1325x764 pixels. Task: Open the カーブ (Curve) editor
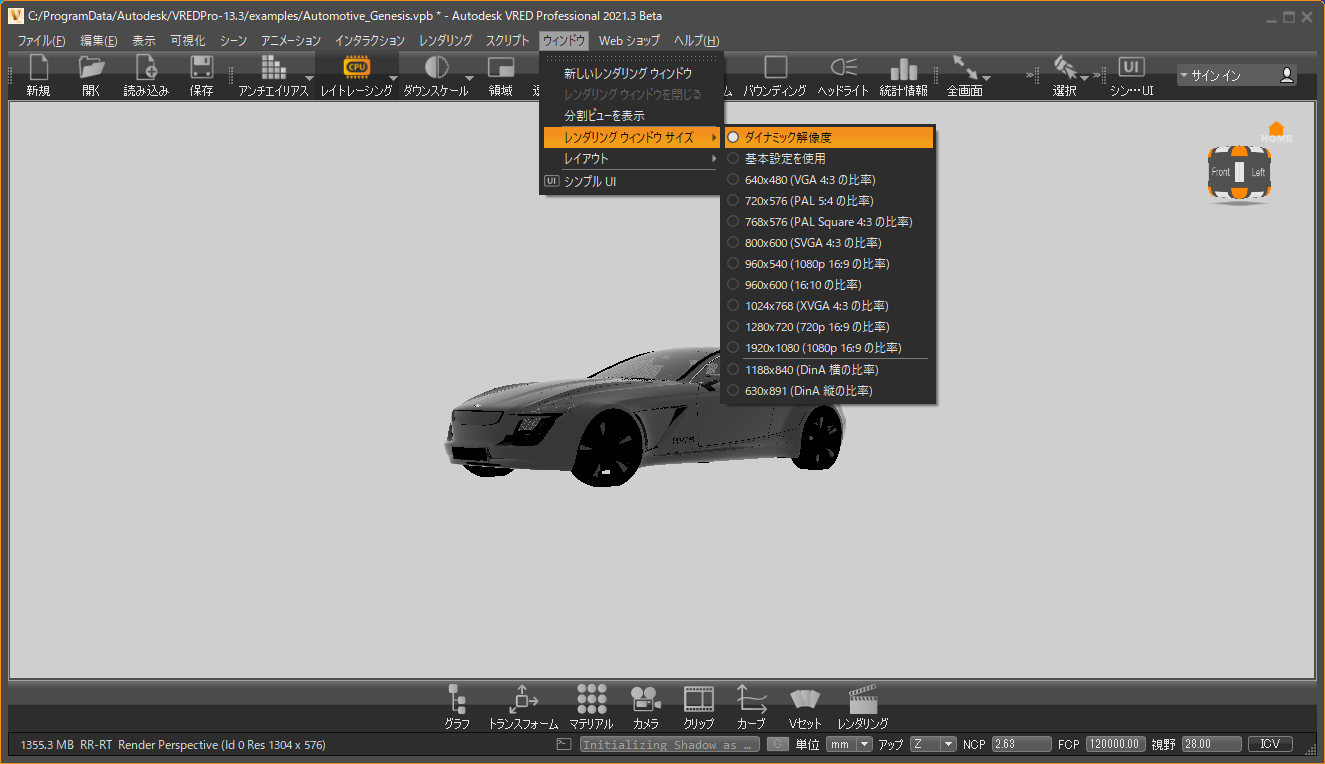point(751,699)
